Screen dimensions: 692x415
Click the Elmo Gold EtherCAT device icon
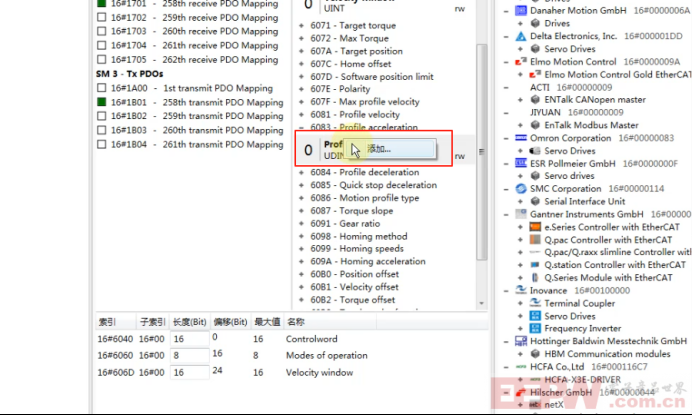pos(535,75)
